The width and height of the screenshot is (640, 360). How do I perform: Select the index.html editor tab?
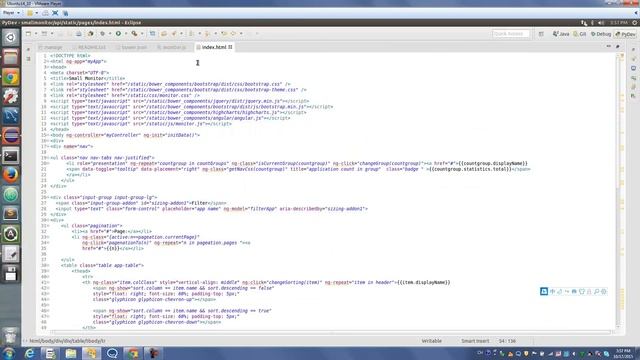(214, 47)
